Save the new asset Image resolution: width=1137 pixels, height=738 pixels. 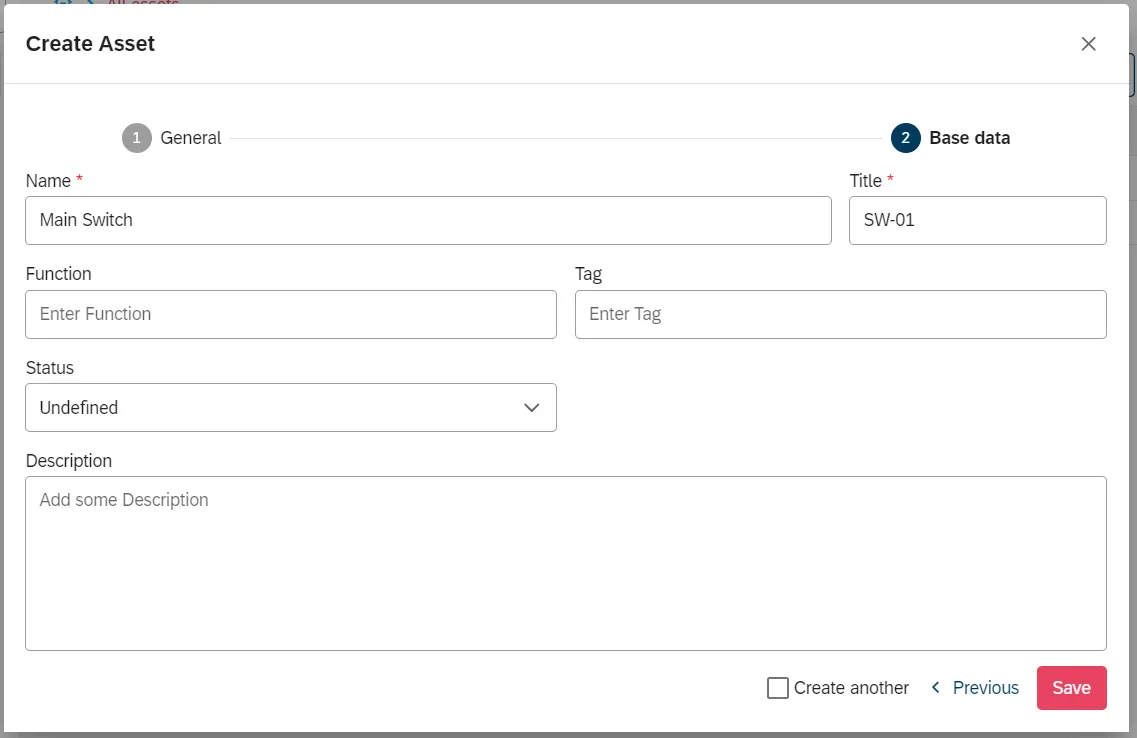[x=1071, y=688]
